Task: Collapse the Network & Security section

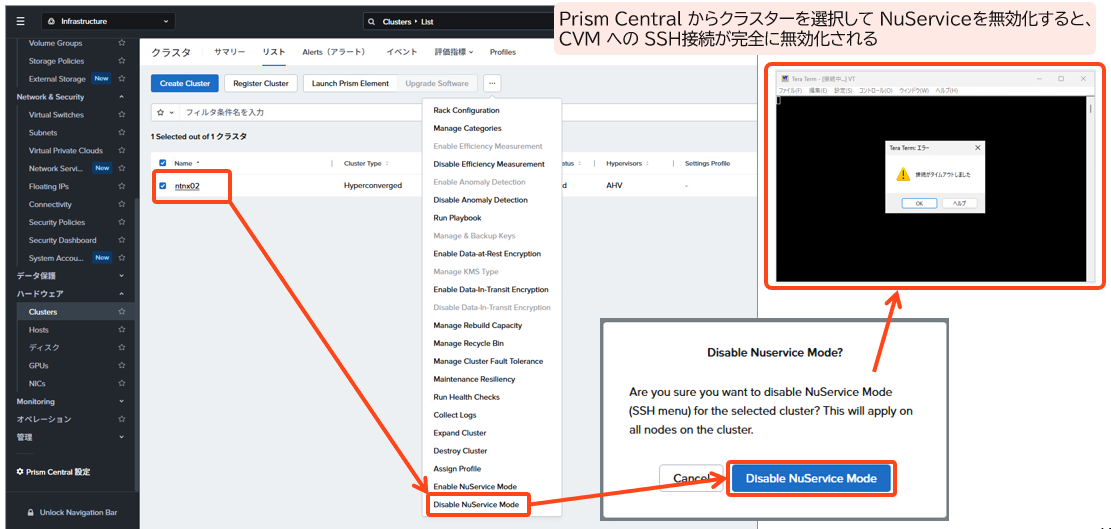Action: click(x=121, y=97)
